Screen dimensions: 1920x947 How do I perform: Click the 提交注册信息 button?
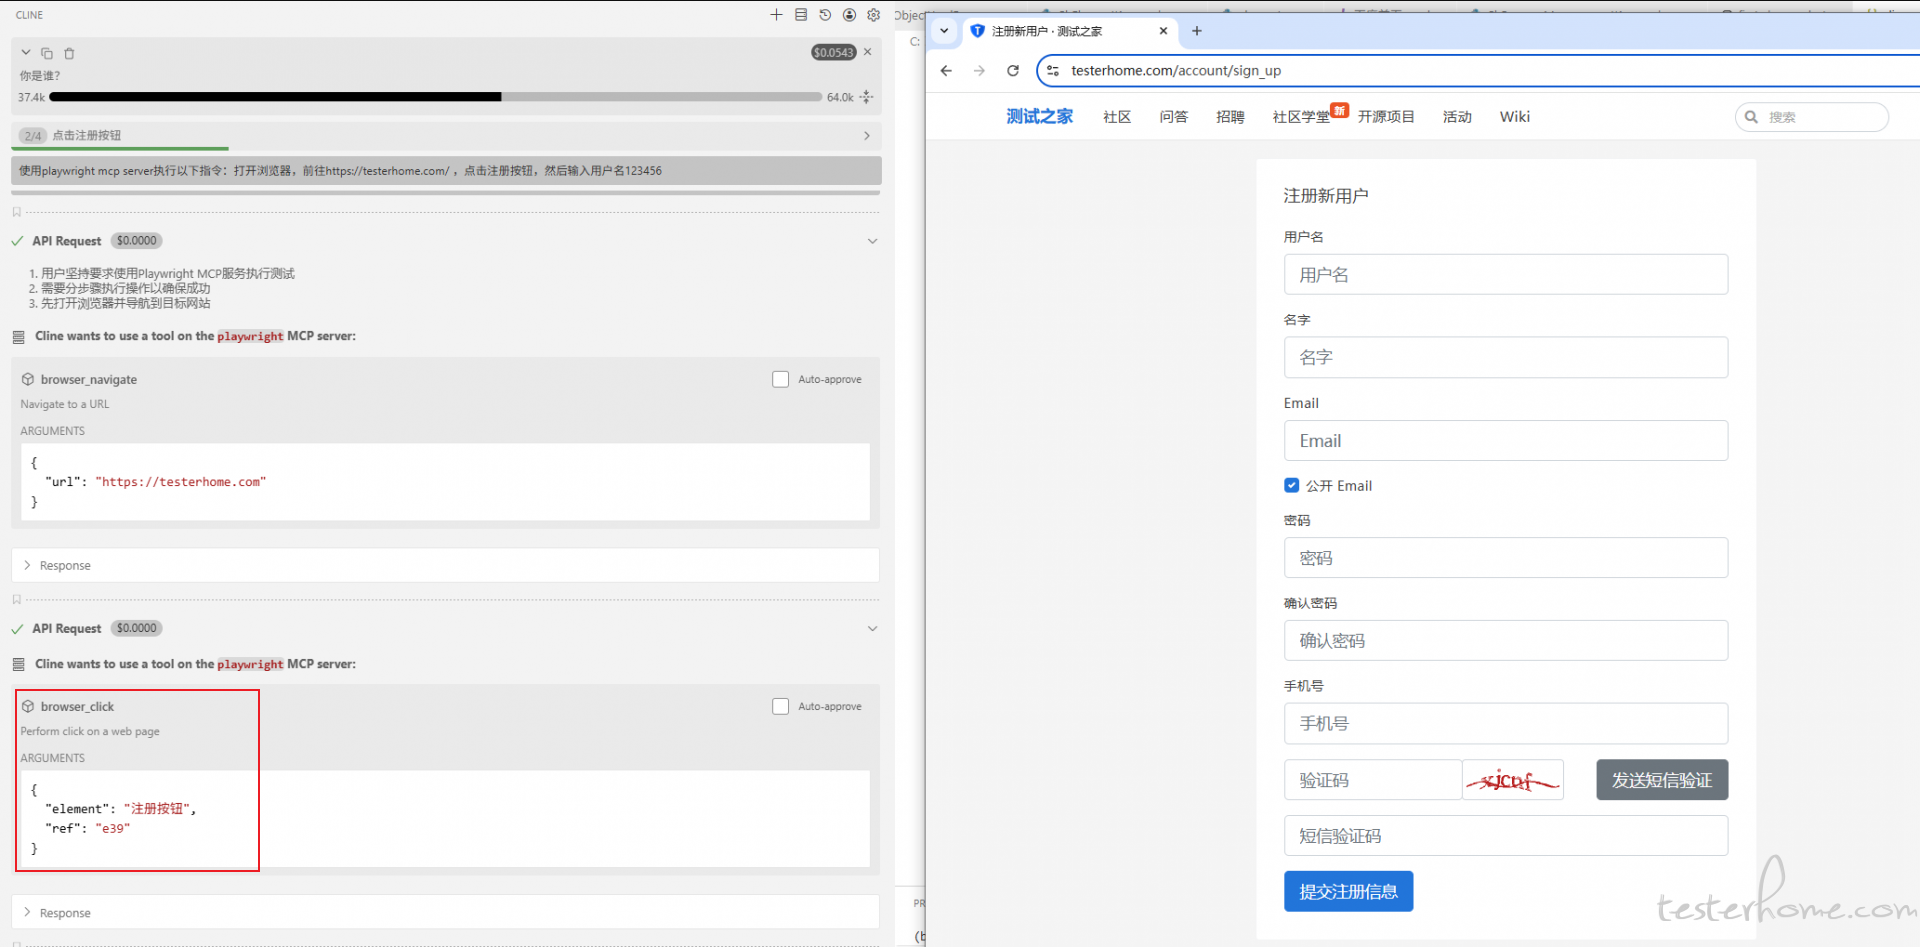click(1348, 891)
